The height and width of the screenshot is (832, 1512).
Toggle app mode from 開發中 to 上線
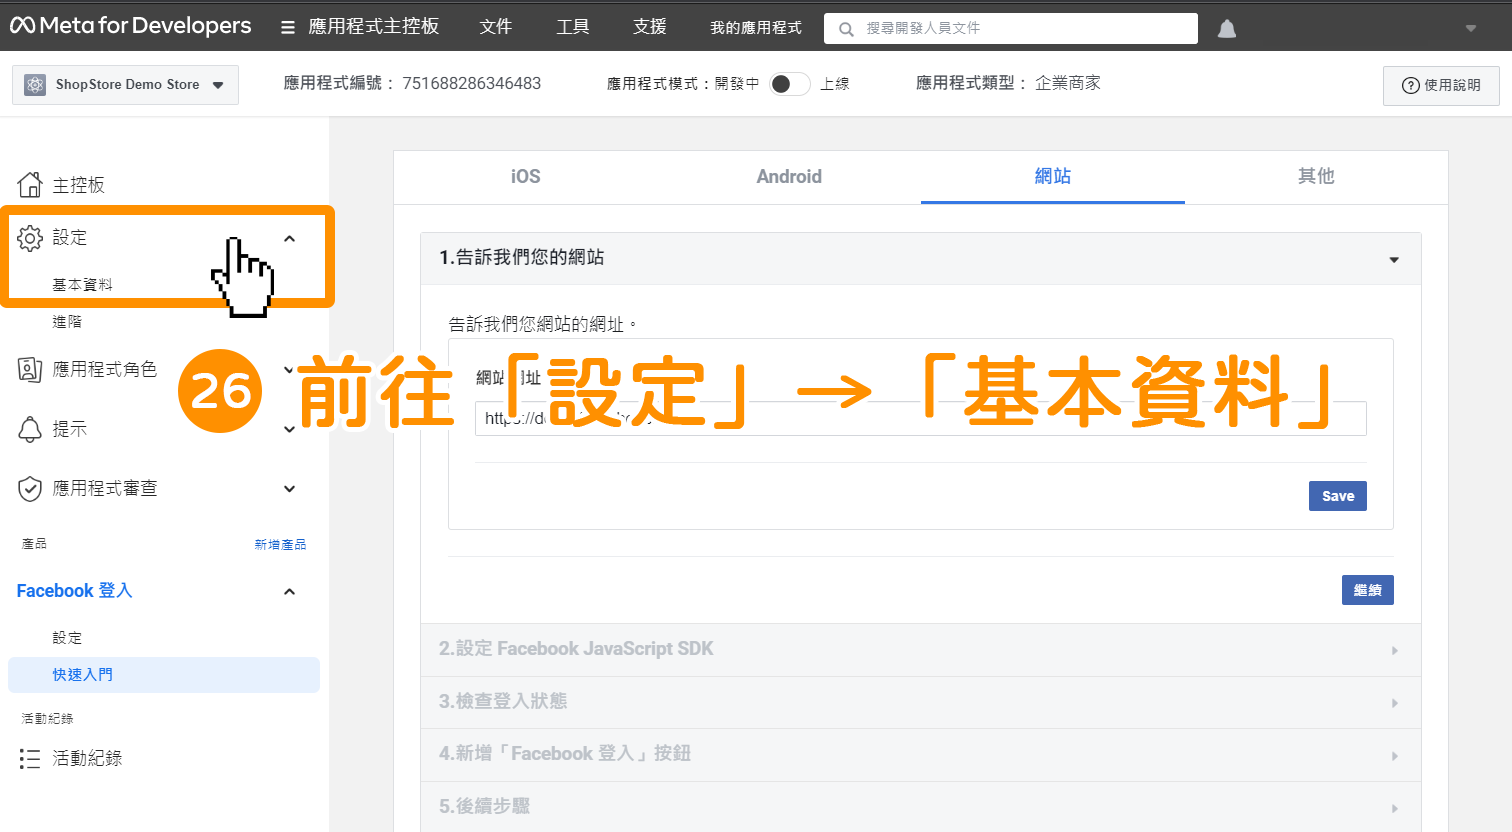790,84
